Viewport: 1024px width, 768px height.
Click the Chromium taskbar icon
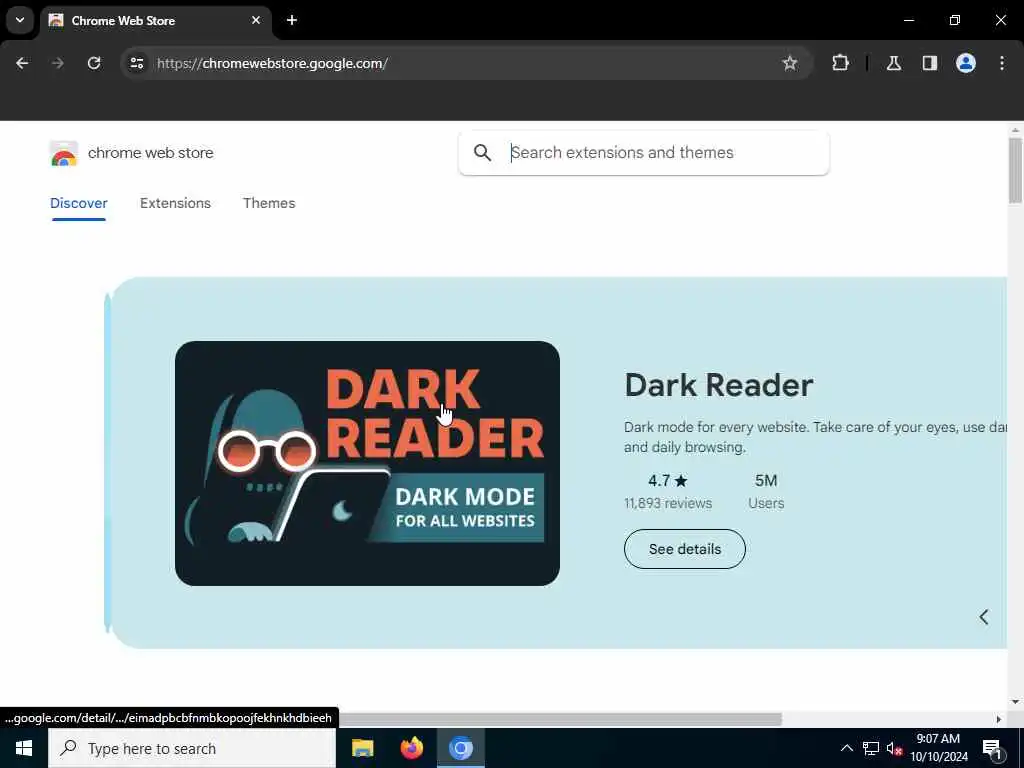coord(460,748)
